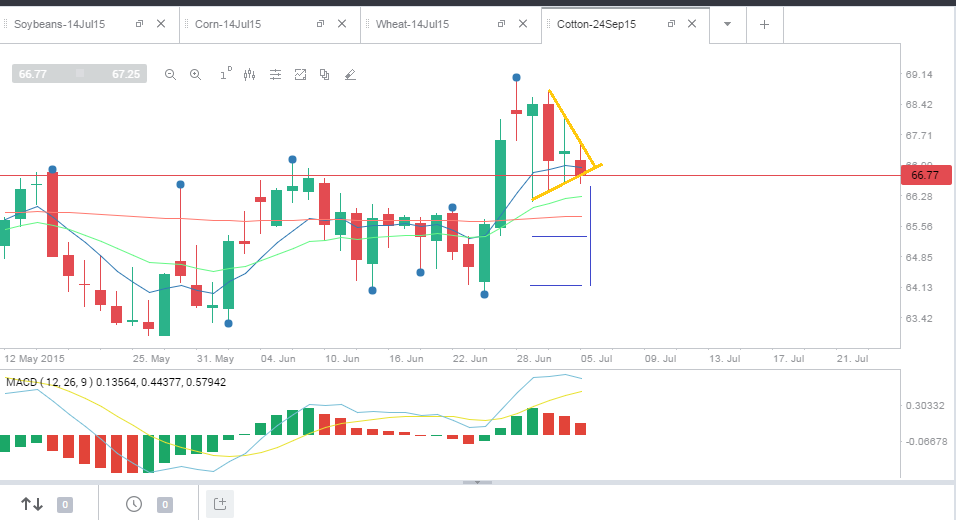
Task: Open the indicators settings icon
Action: click(276, 74)
